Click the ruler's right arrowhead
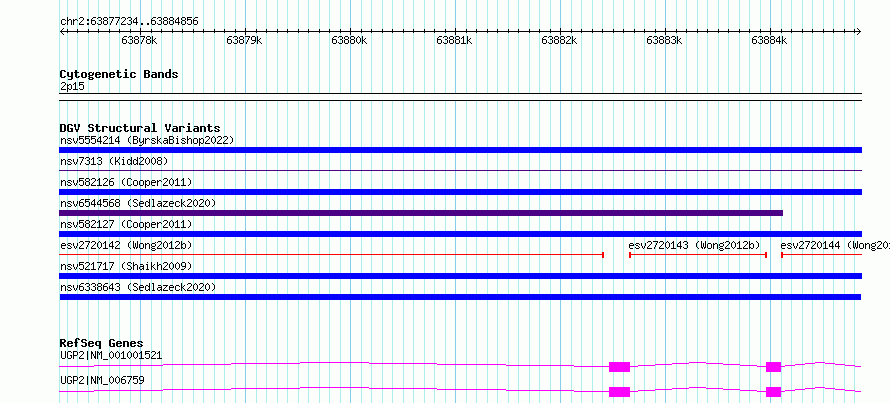The image size is (890, 403). tap(859, 31)
